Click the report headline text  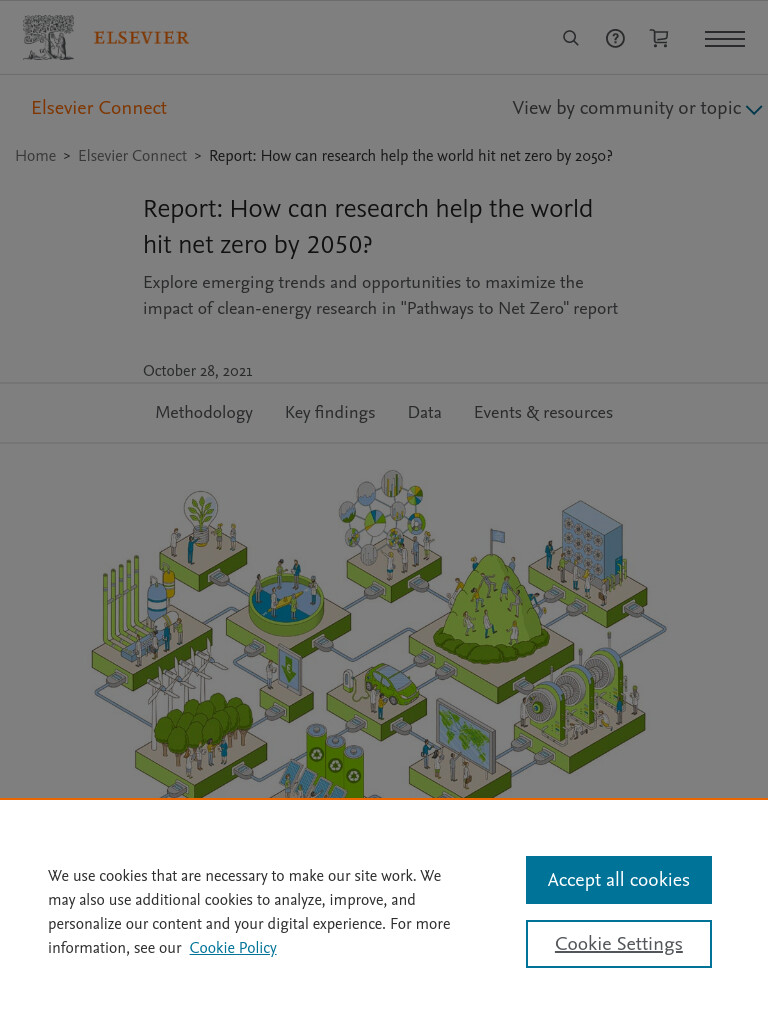(368, 227)
